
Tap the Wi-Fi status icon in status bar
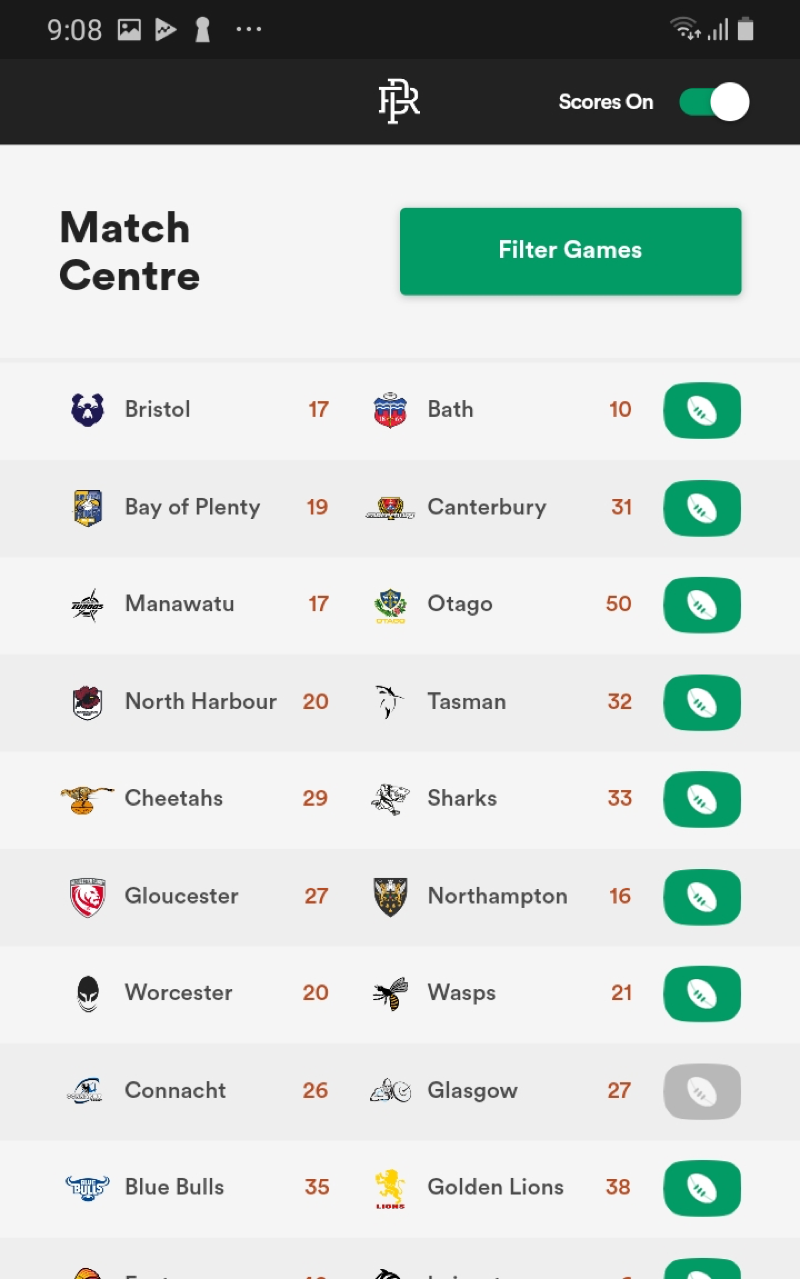[686, 29]
